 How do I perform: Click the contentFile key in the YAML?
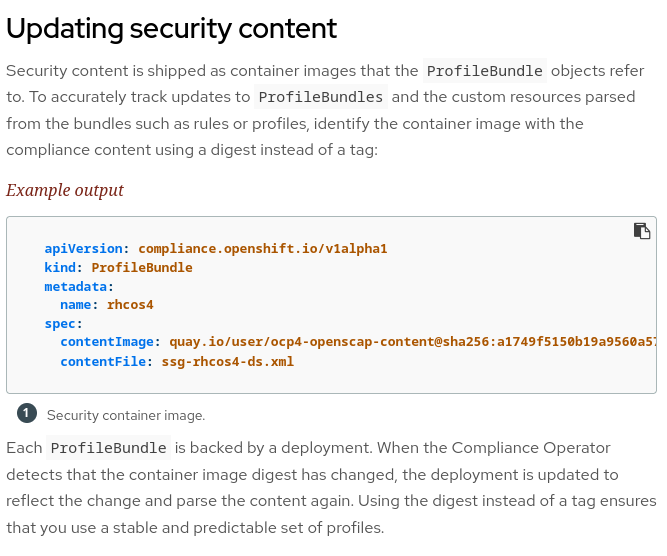click(105, 361)
